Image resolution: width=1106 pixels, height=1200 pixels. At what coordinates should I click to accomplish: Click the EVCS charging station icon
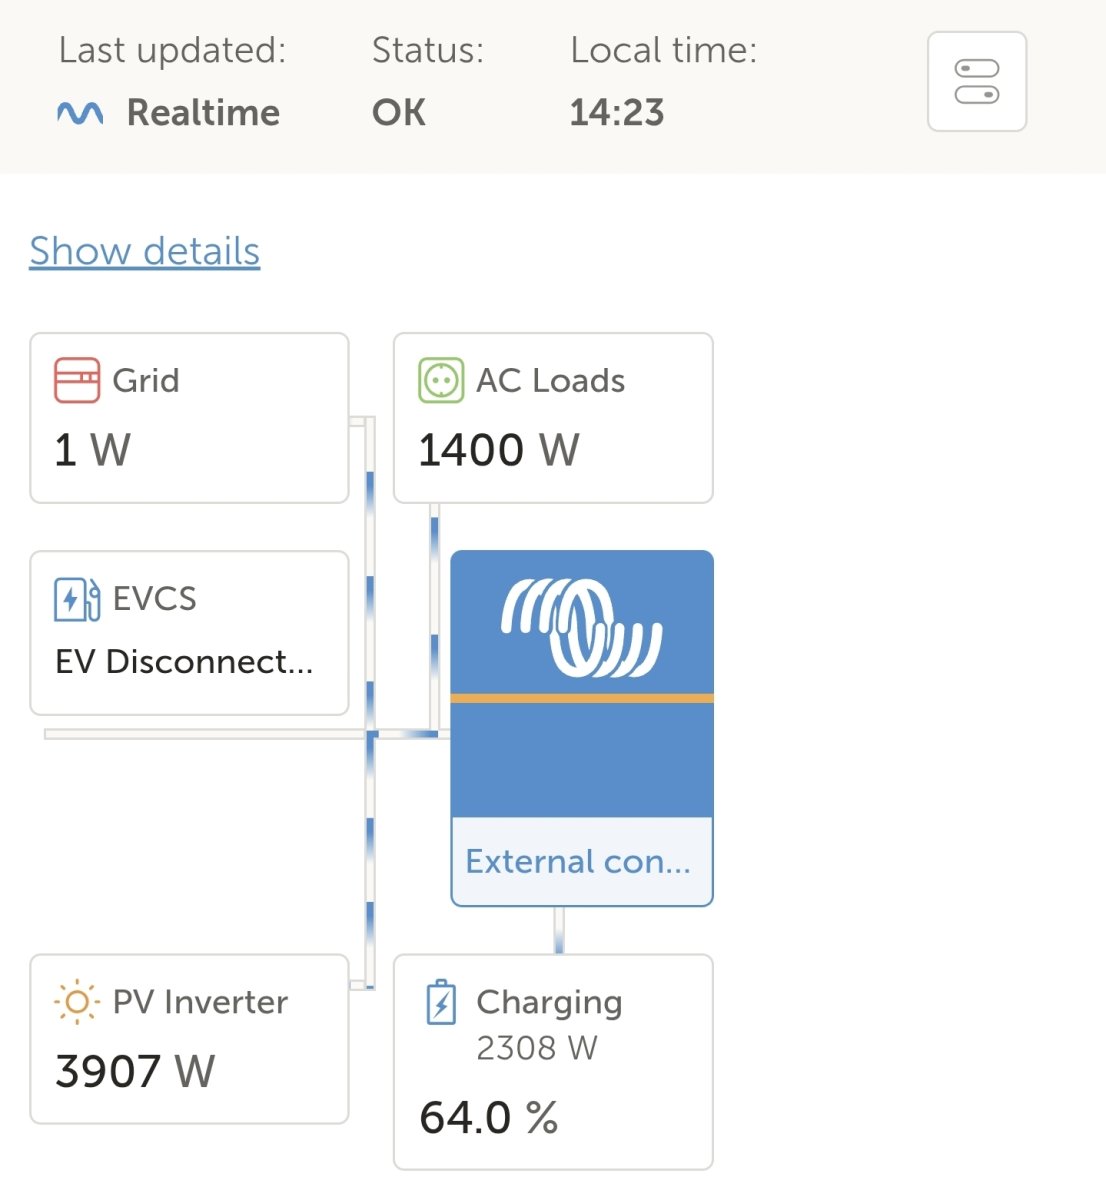click(x=77, y=599)
